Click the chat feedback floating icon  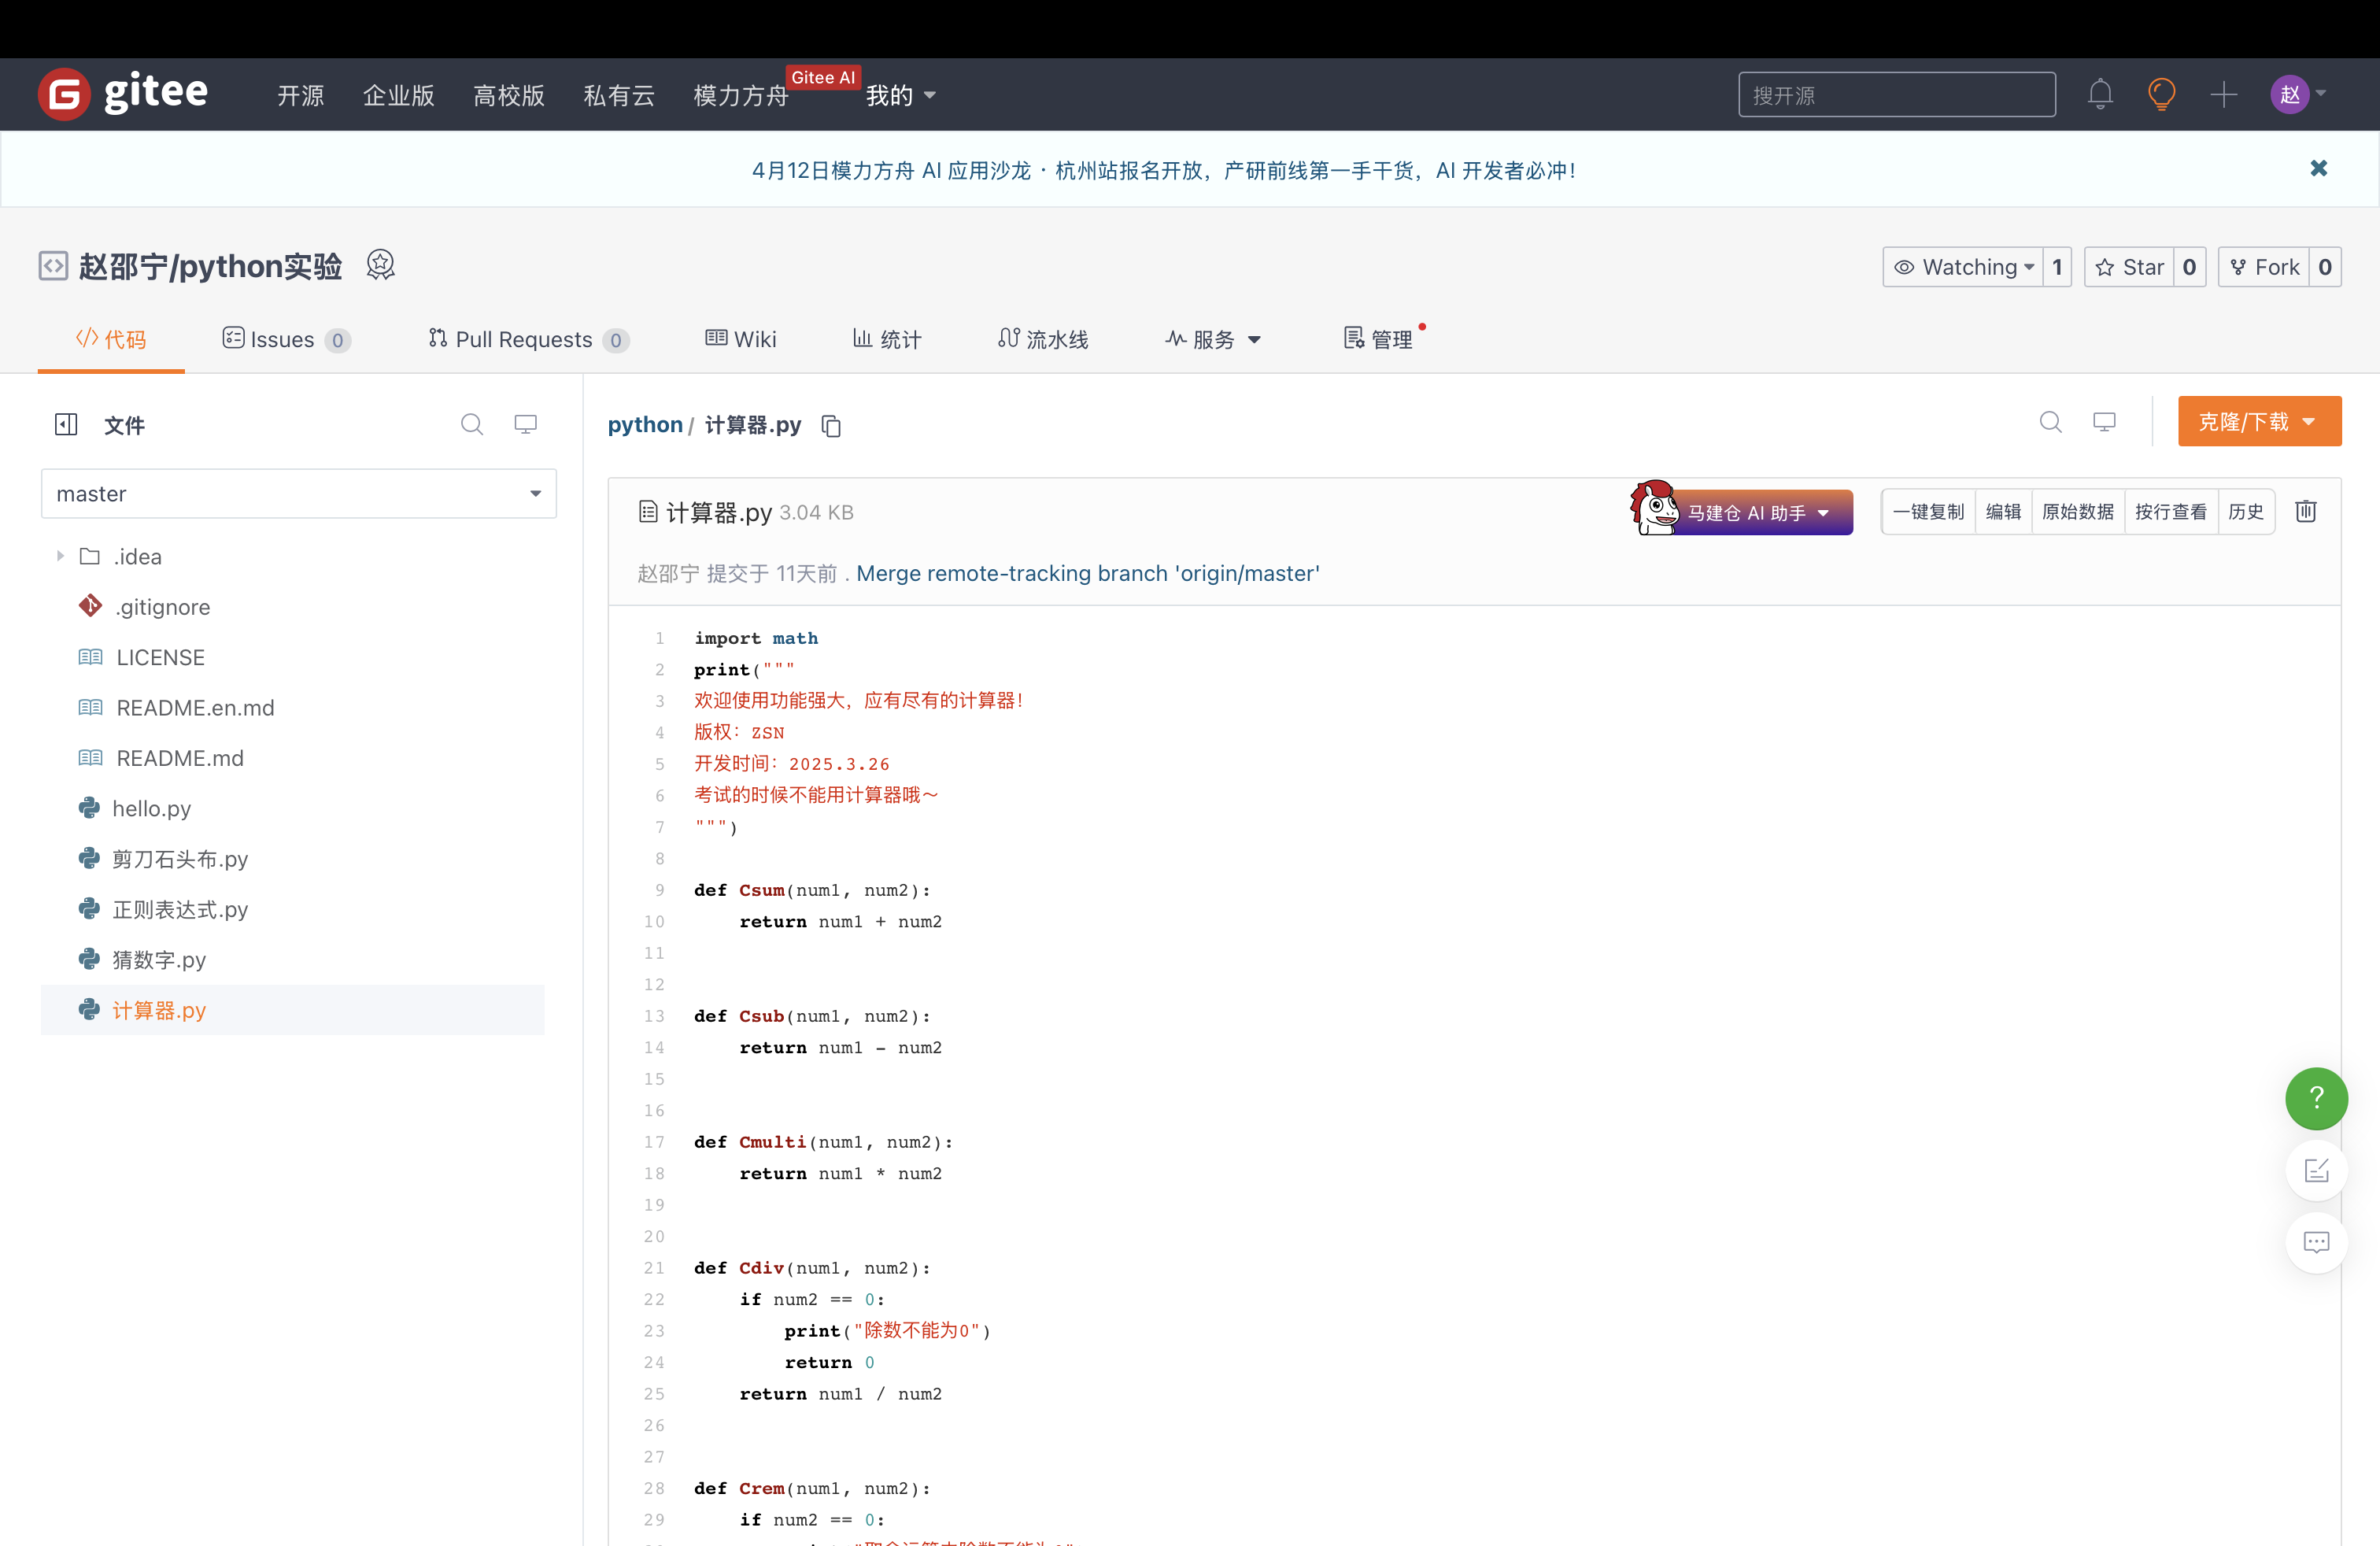click(x=2316, y=1242)
